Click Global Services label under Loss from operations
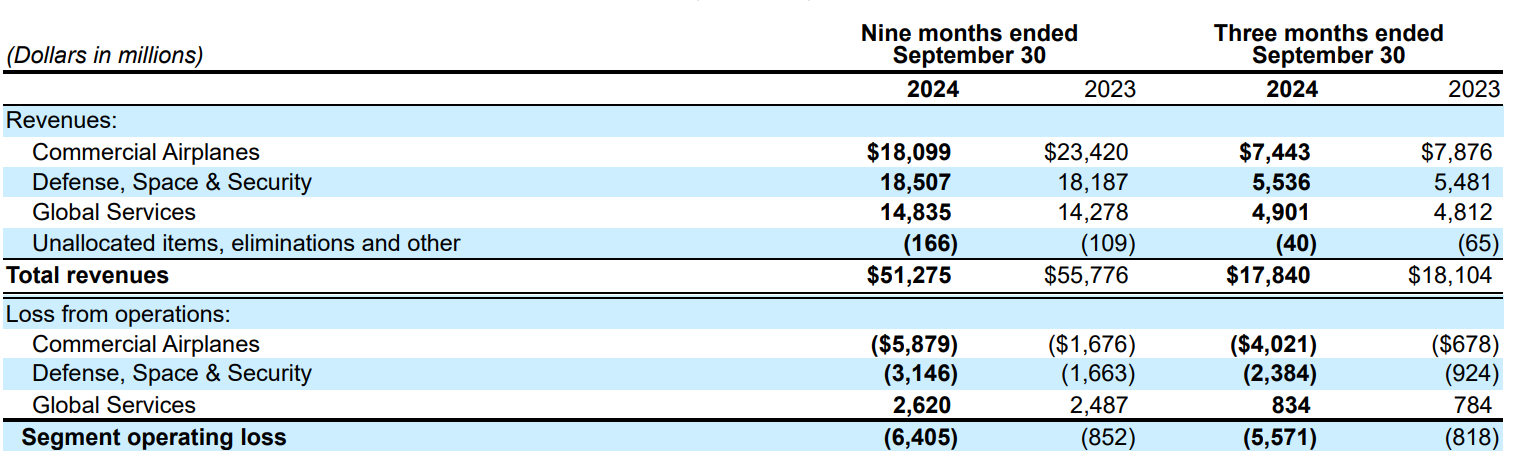The image size is (1513, 451). click(114, 405)
